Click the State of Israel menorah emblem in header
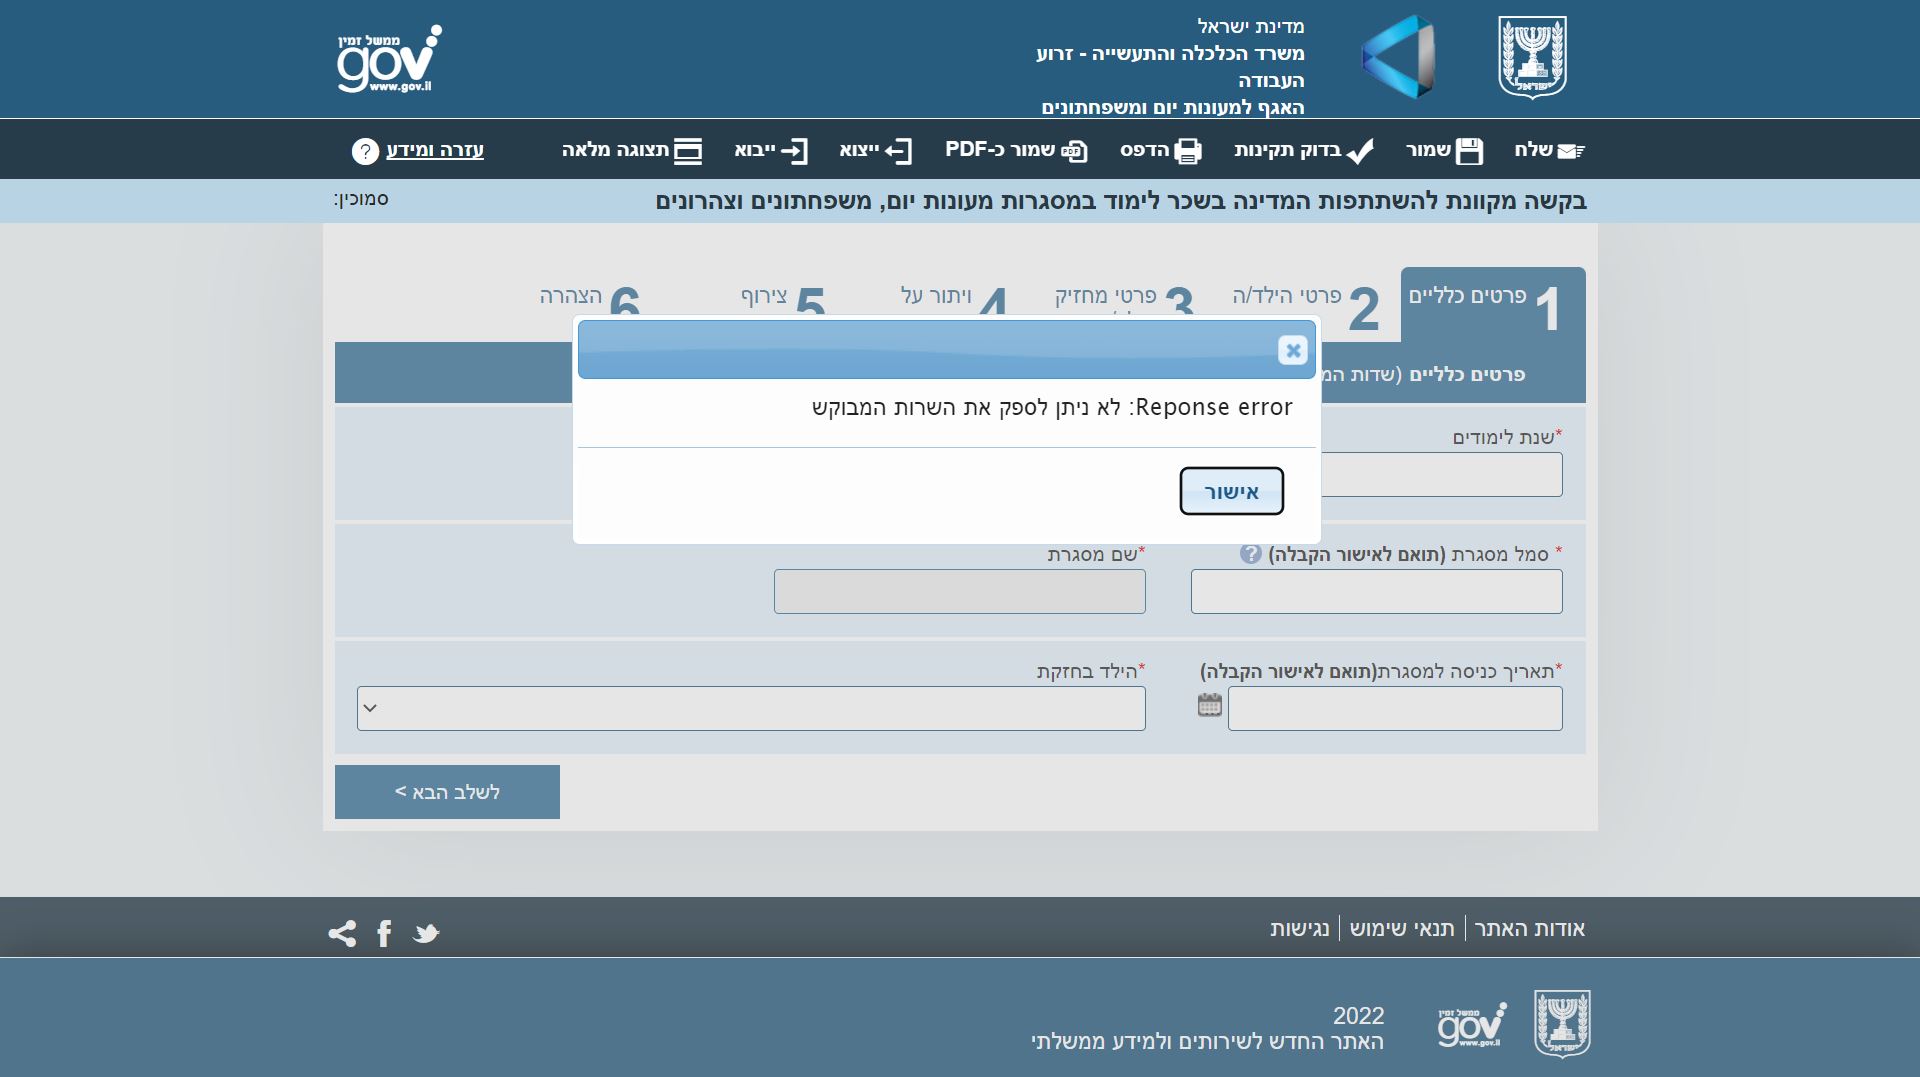Screen dimensions: 1920x1077 [x=1532, y=58]
